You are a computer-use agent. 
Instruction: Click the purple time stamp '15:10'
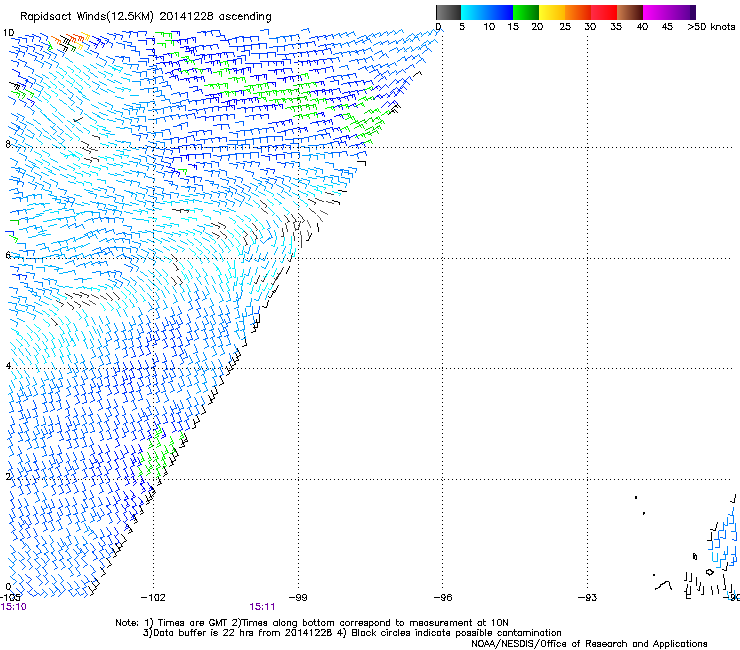coord(13,607)
